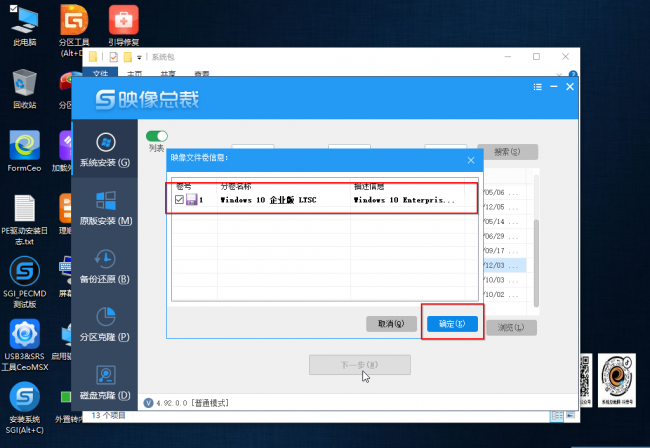Open Explorer help question mark icon
650x448 pixels.
pos(573,75)
